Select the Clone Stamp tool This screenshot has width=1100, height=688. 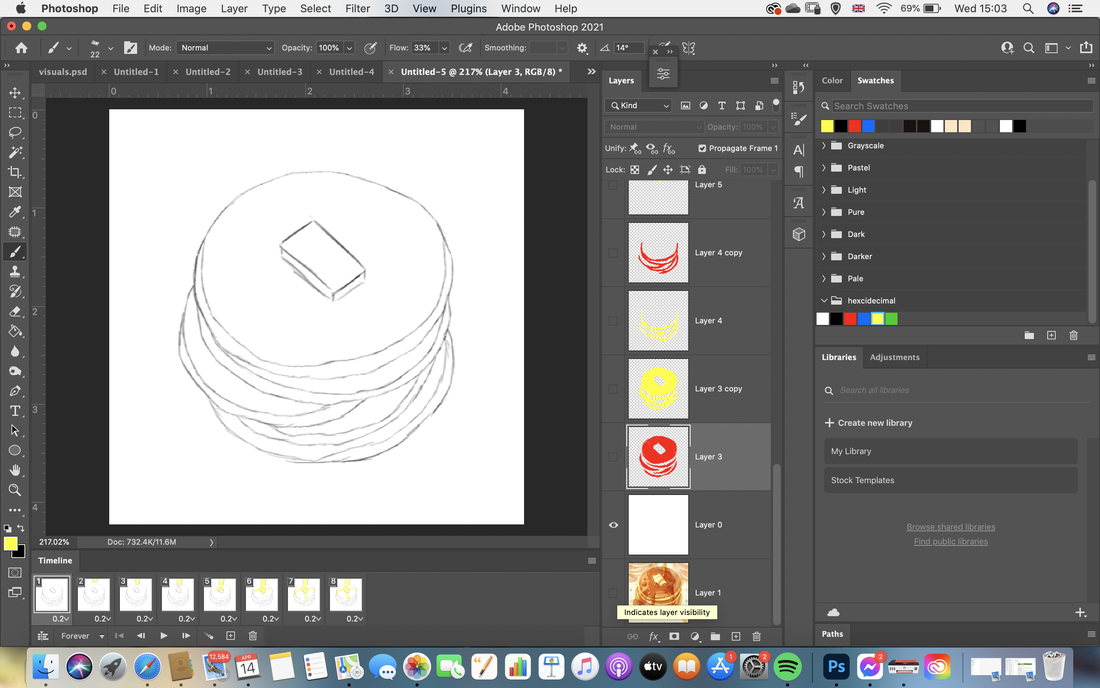[x=15, y=271]
